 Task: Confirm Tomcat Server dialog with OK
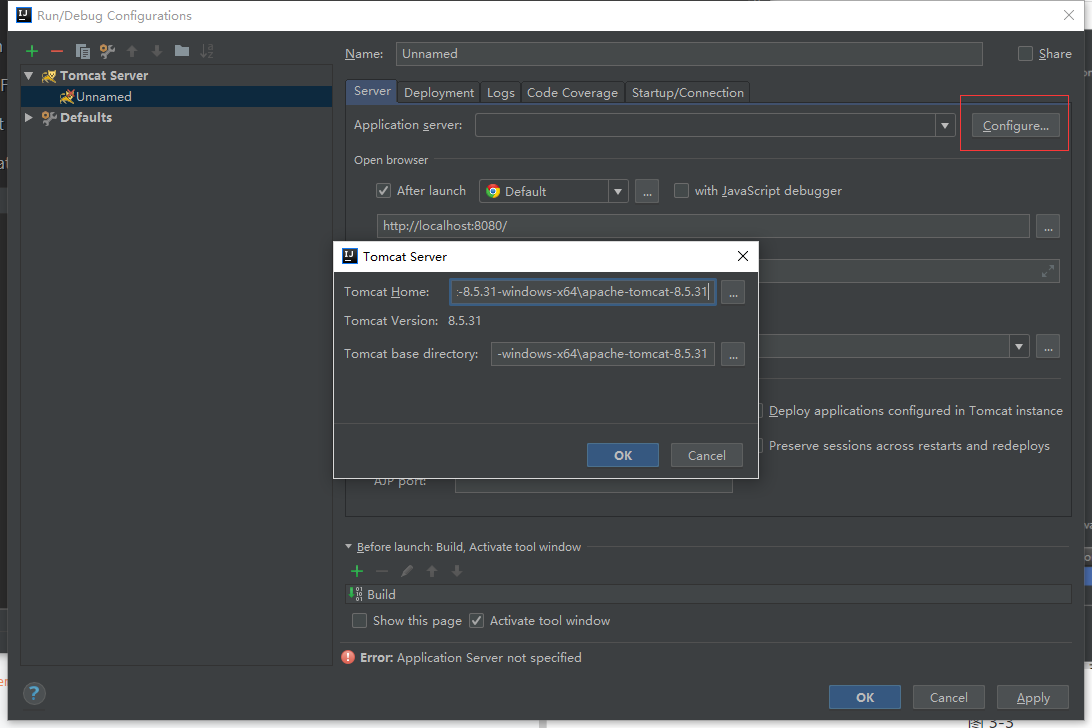[623, 455]
